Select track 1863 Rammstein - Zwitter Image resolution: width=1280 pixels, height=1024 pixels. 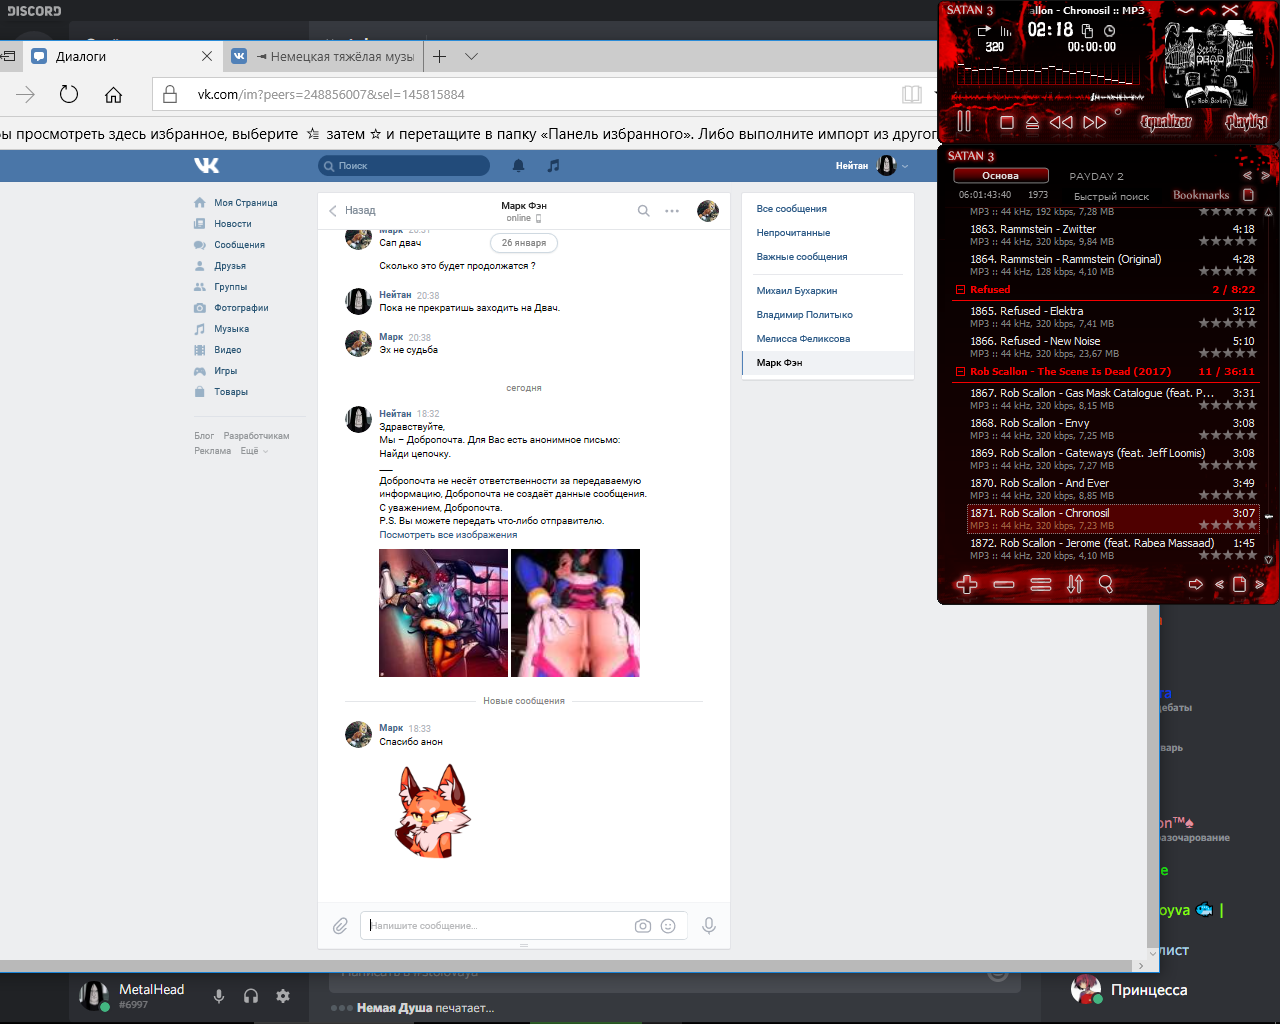1110,235
